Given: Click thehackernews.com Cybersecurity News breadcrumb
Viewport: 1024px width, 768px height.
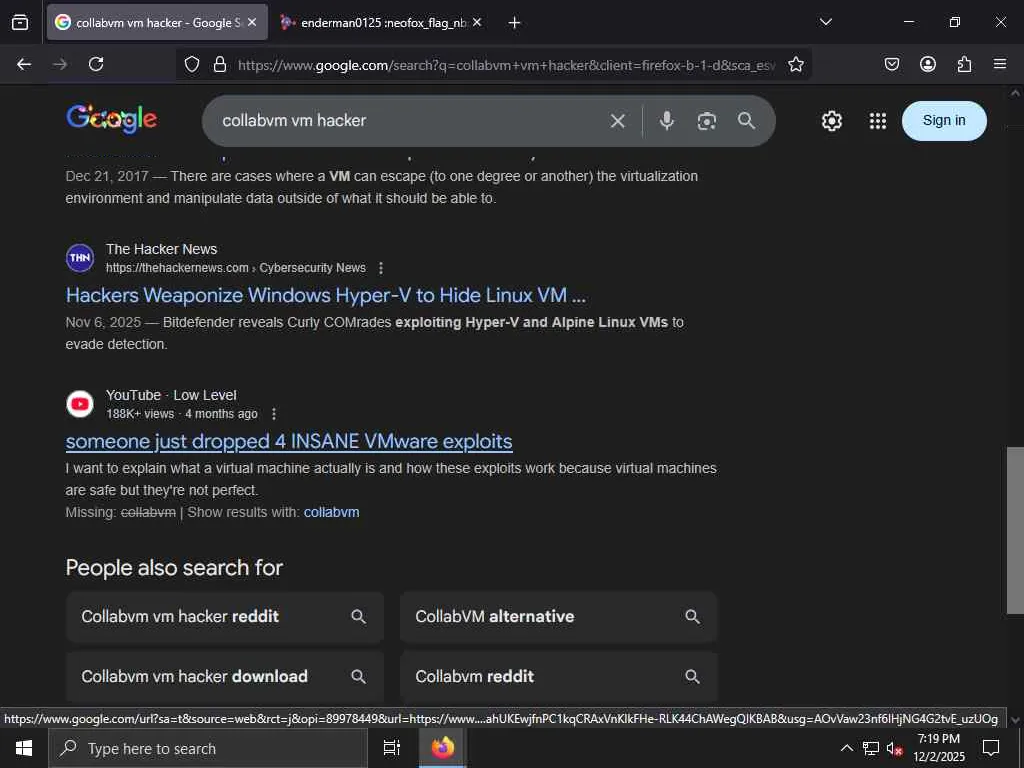Looking at the screenshot, I should [236, 268].
